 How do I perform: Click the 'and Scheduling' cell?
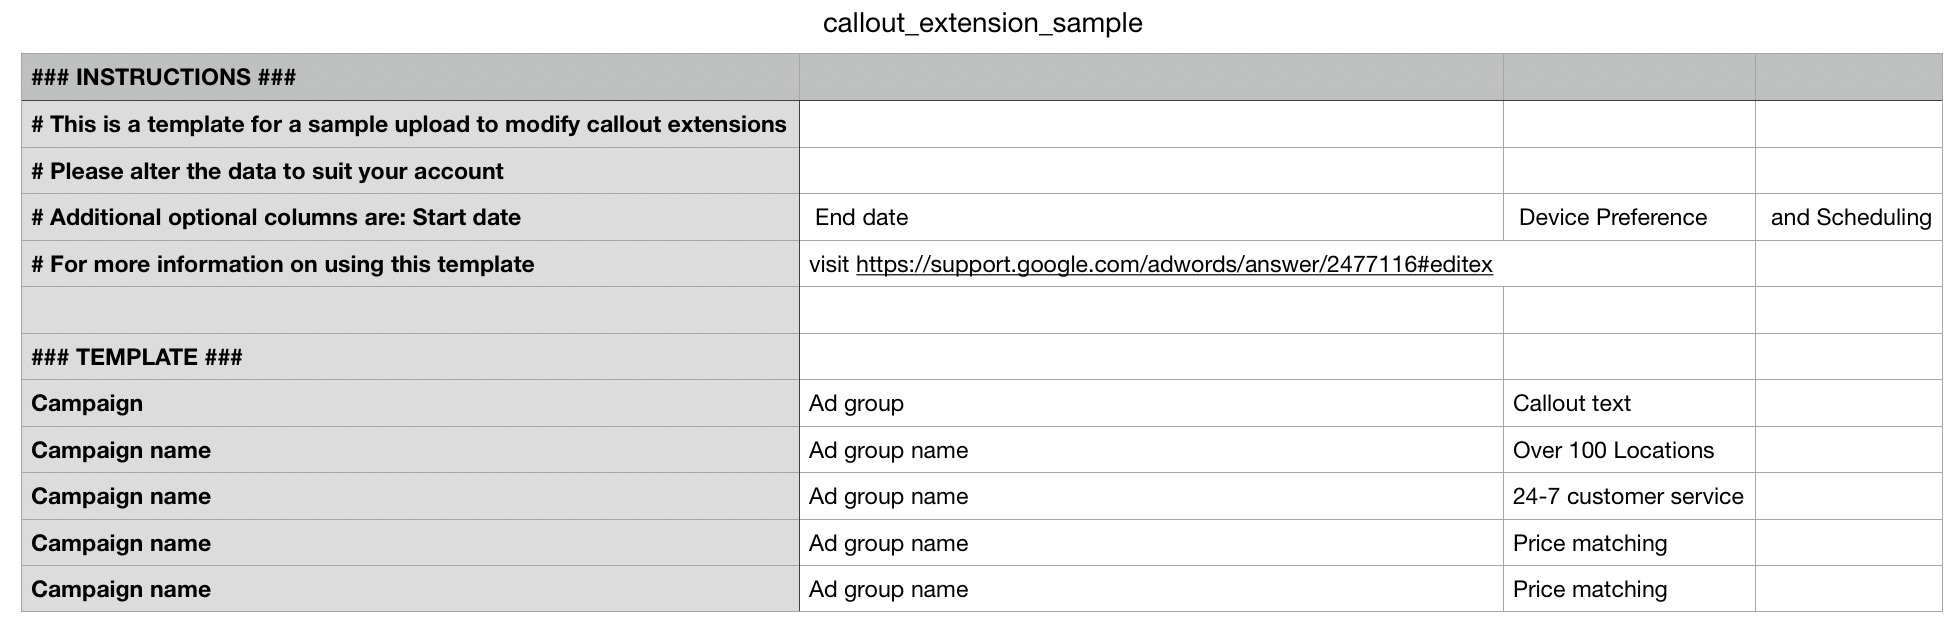tap(1850, 218)
